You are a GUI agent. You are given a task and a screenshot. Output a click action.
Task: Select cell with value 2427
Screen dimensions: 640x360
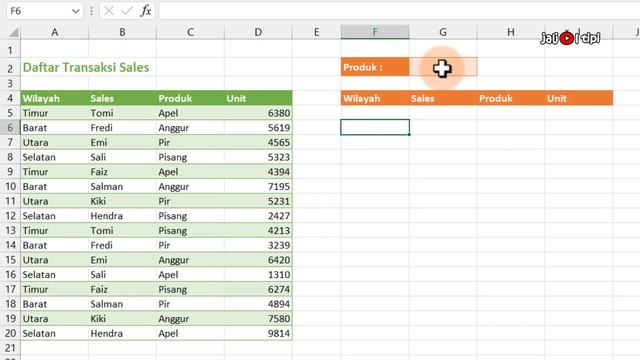tap(258, 216)
